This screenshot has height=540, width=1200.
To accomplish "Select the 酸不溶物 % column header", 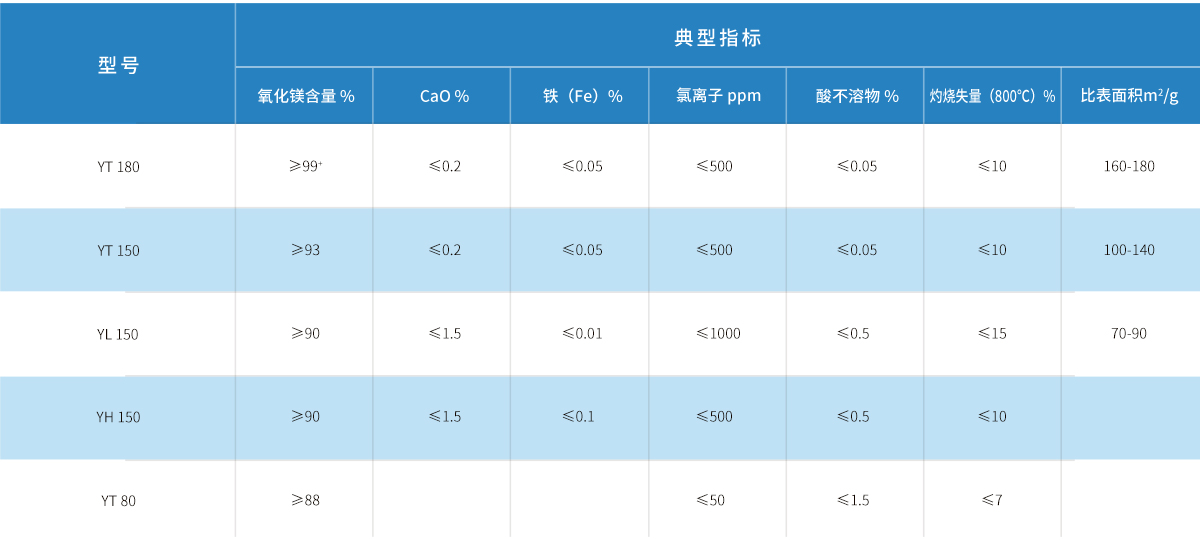I will [857, 96].
